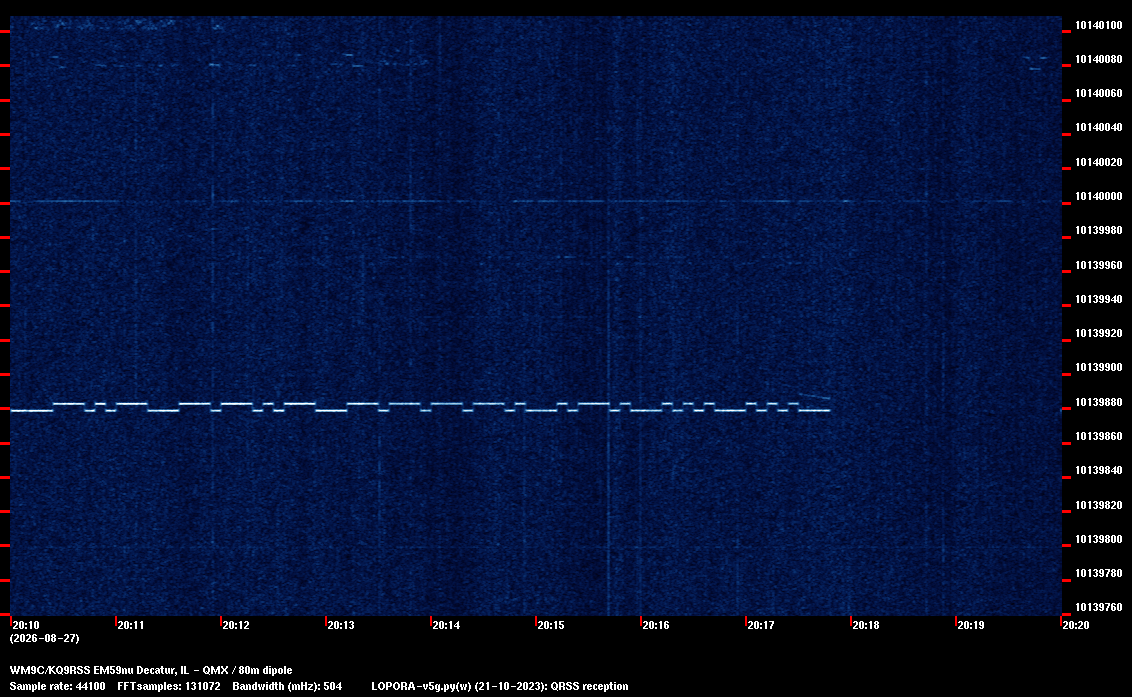This screenshot has width=1132, height=697.
Task: Click the 10139760 frequency label
Action: [x=1099, y=607]
